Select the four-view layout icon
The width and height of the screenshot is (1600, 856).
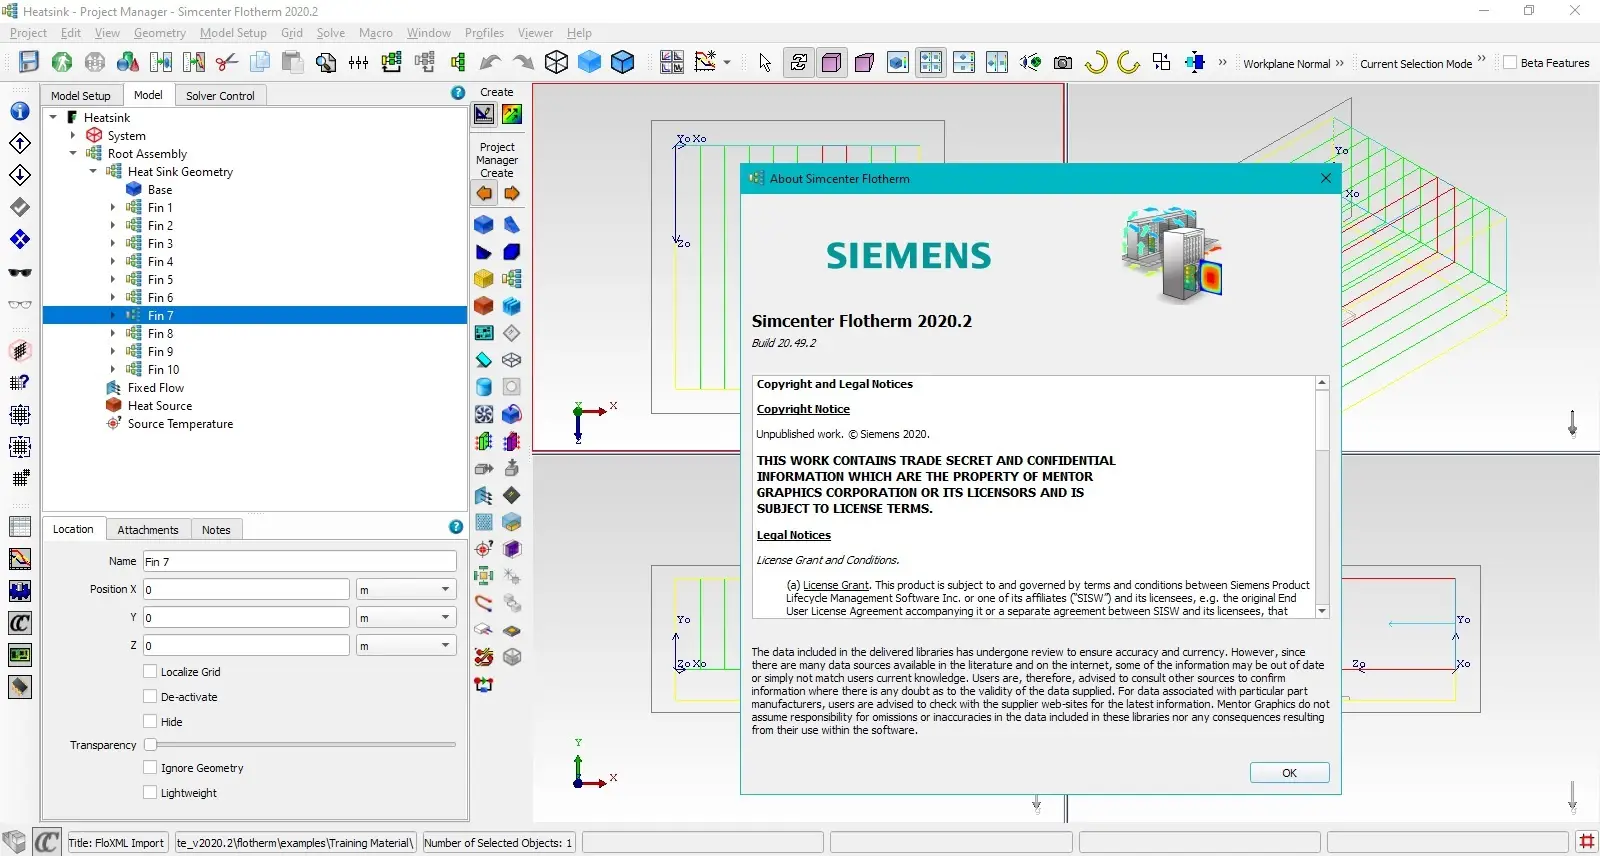click(931, 62)
